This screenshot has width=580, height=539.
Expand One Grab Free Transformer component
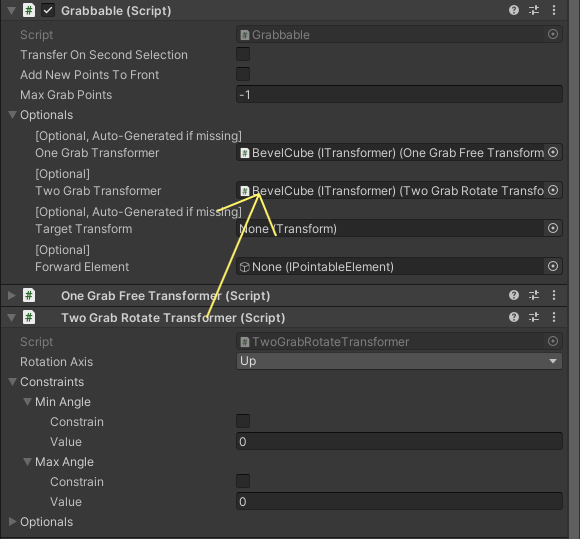click(x=11, y=295)
